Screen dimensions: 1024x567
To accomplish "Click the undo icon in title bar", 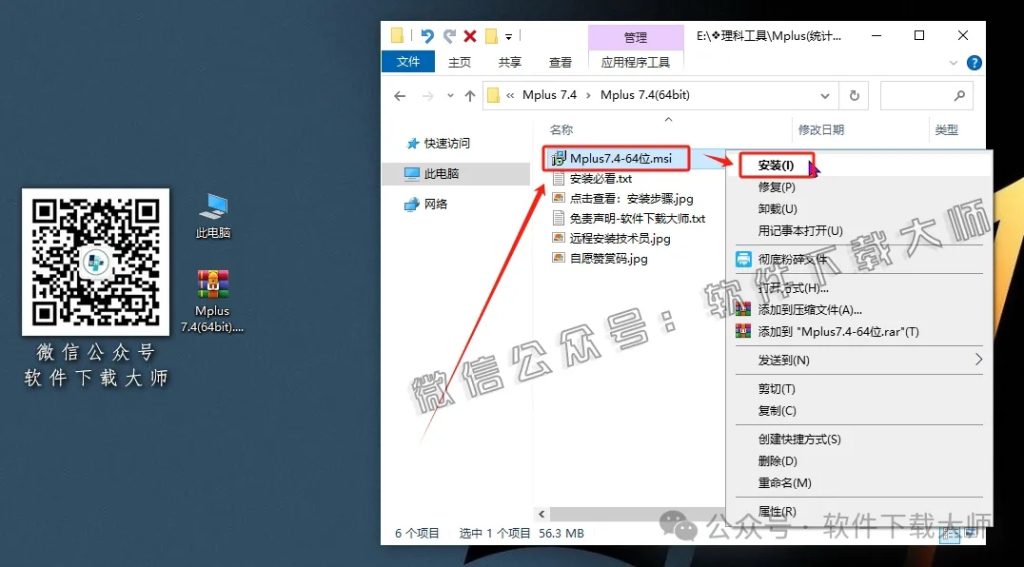I will 427,36.
